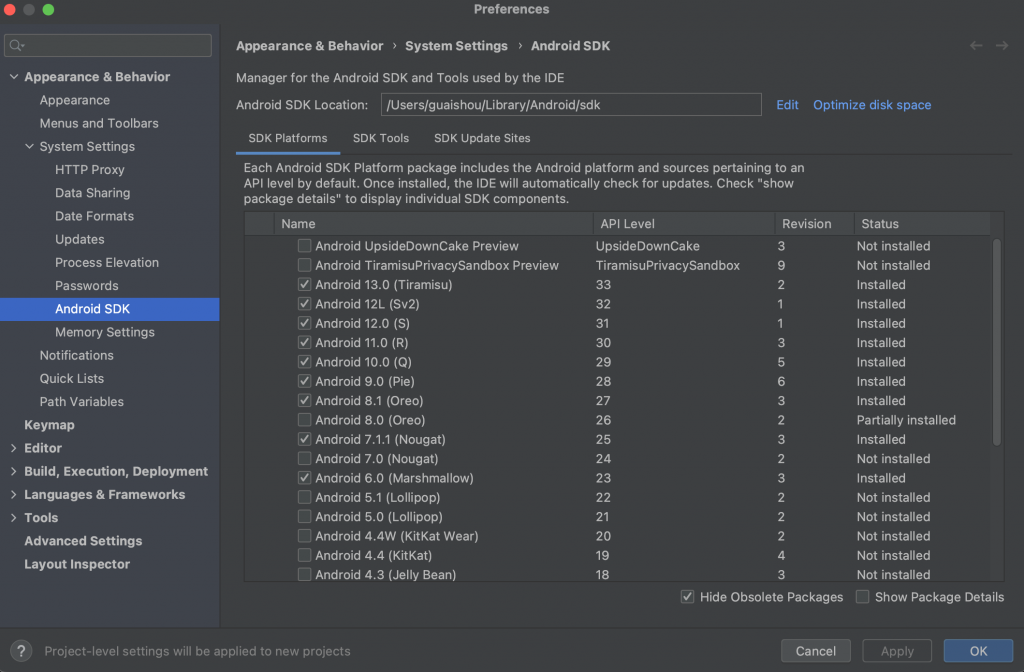
Task: Click the Apply button
Action: pyautogui.click(x=897, y=650)
